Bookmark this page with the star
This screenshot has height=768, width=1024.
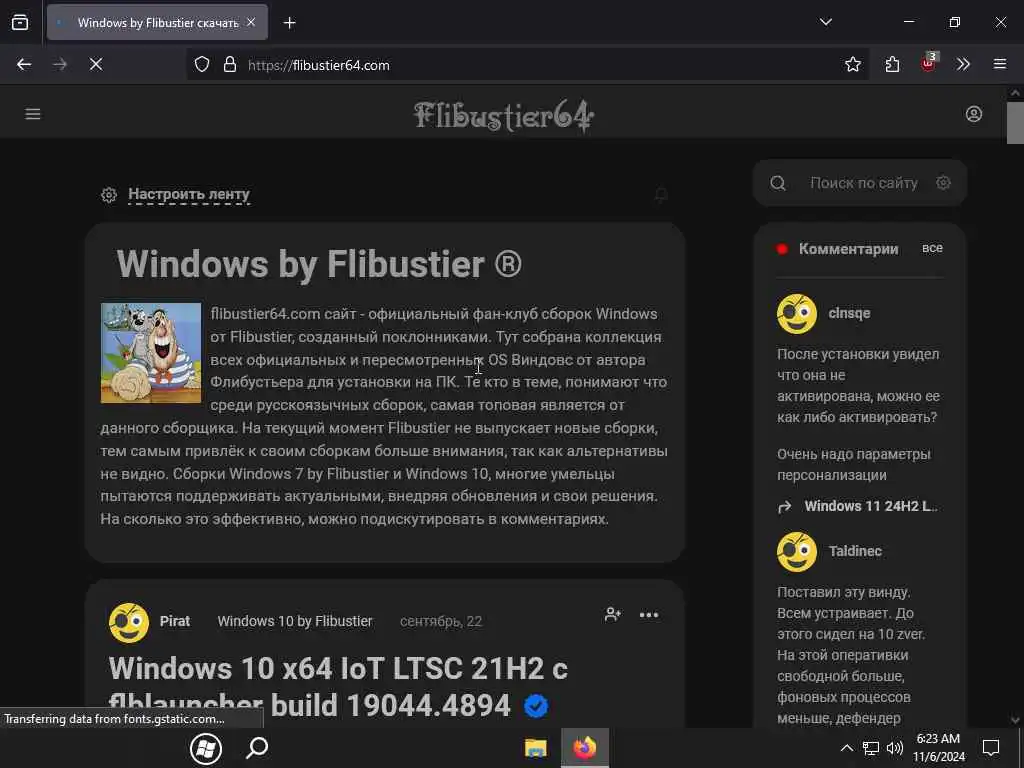click(x=852, y=64)
